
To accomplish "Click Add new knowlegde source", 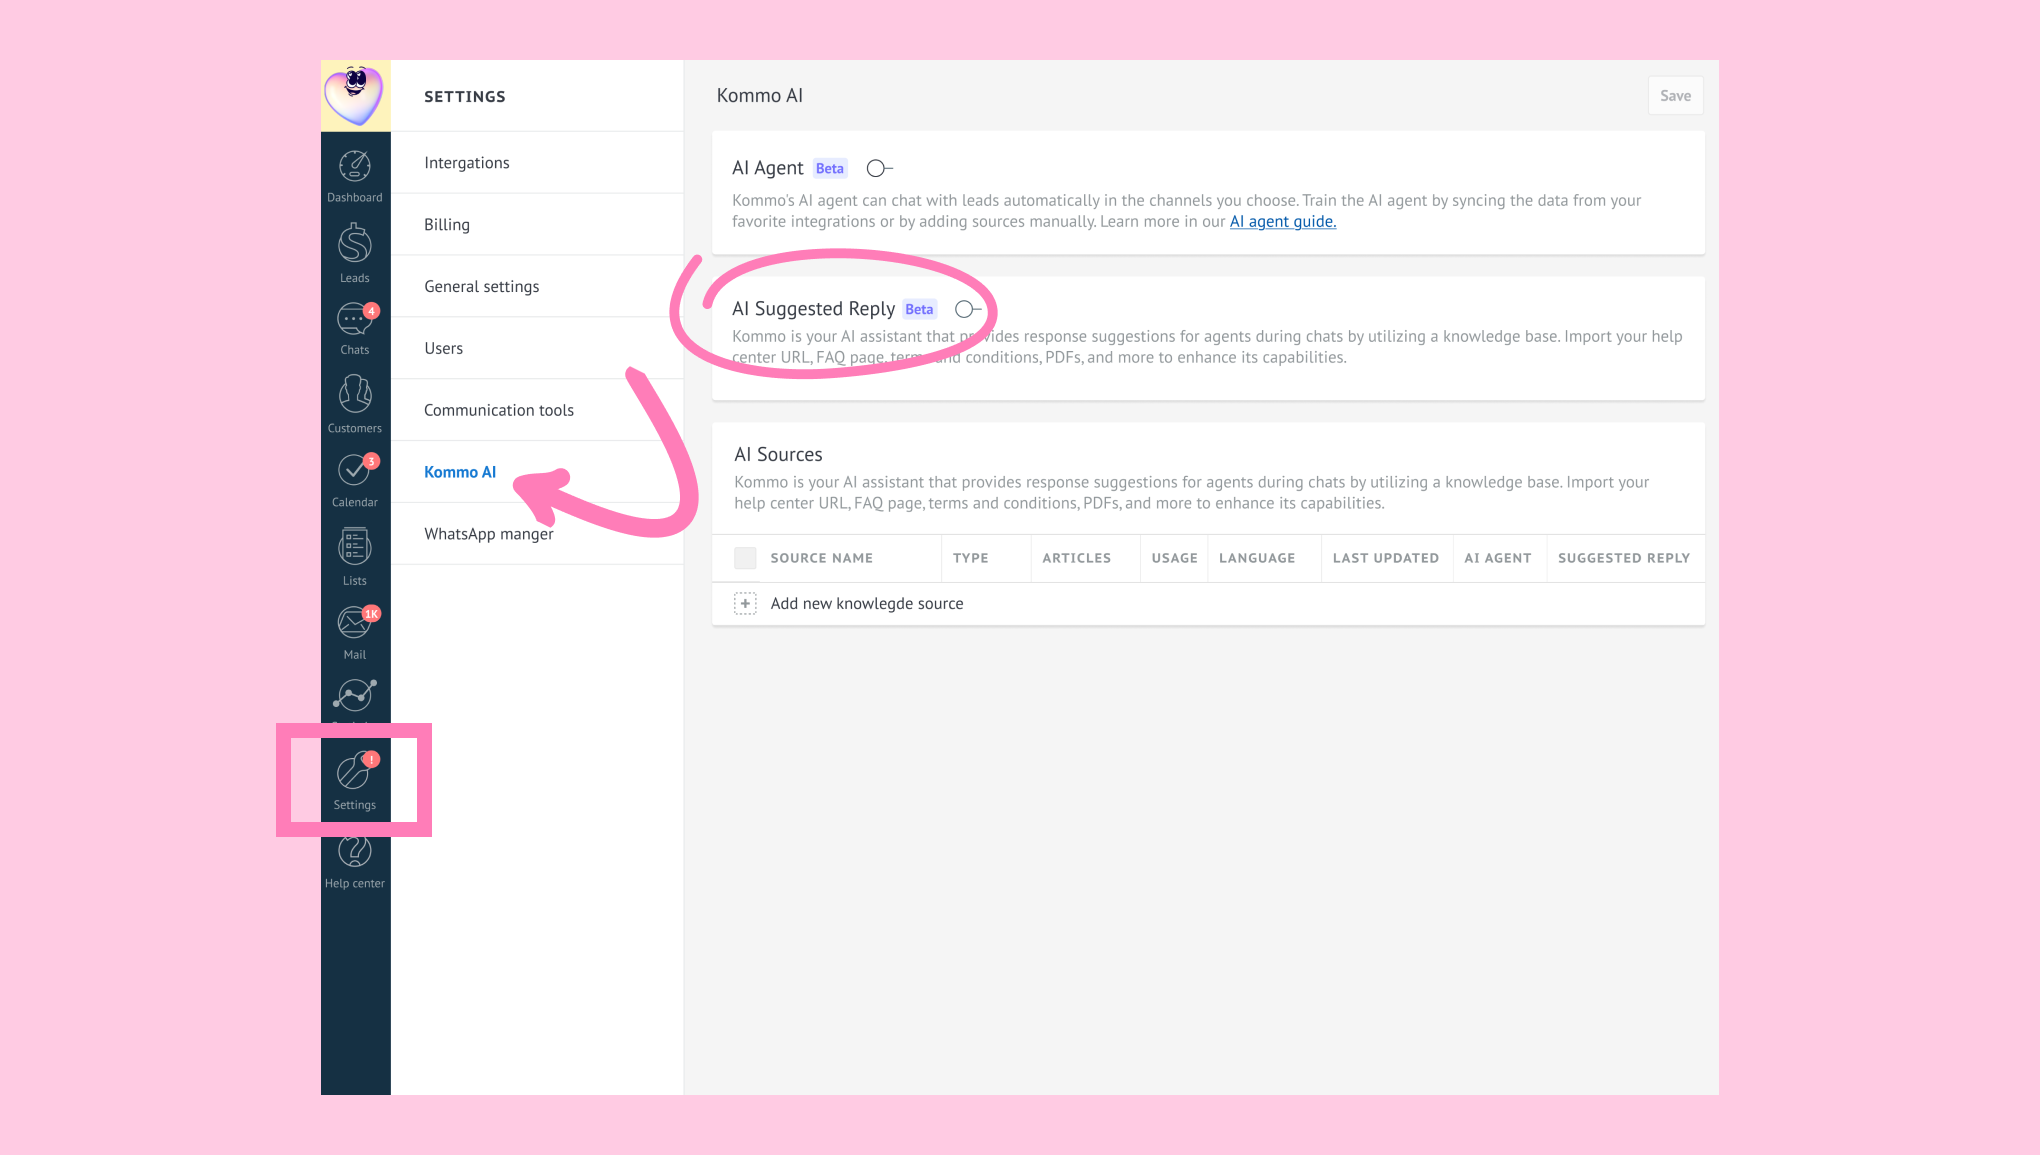I will click(867, 604).
